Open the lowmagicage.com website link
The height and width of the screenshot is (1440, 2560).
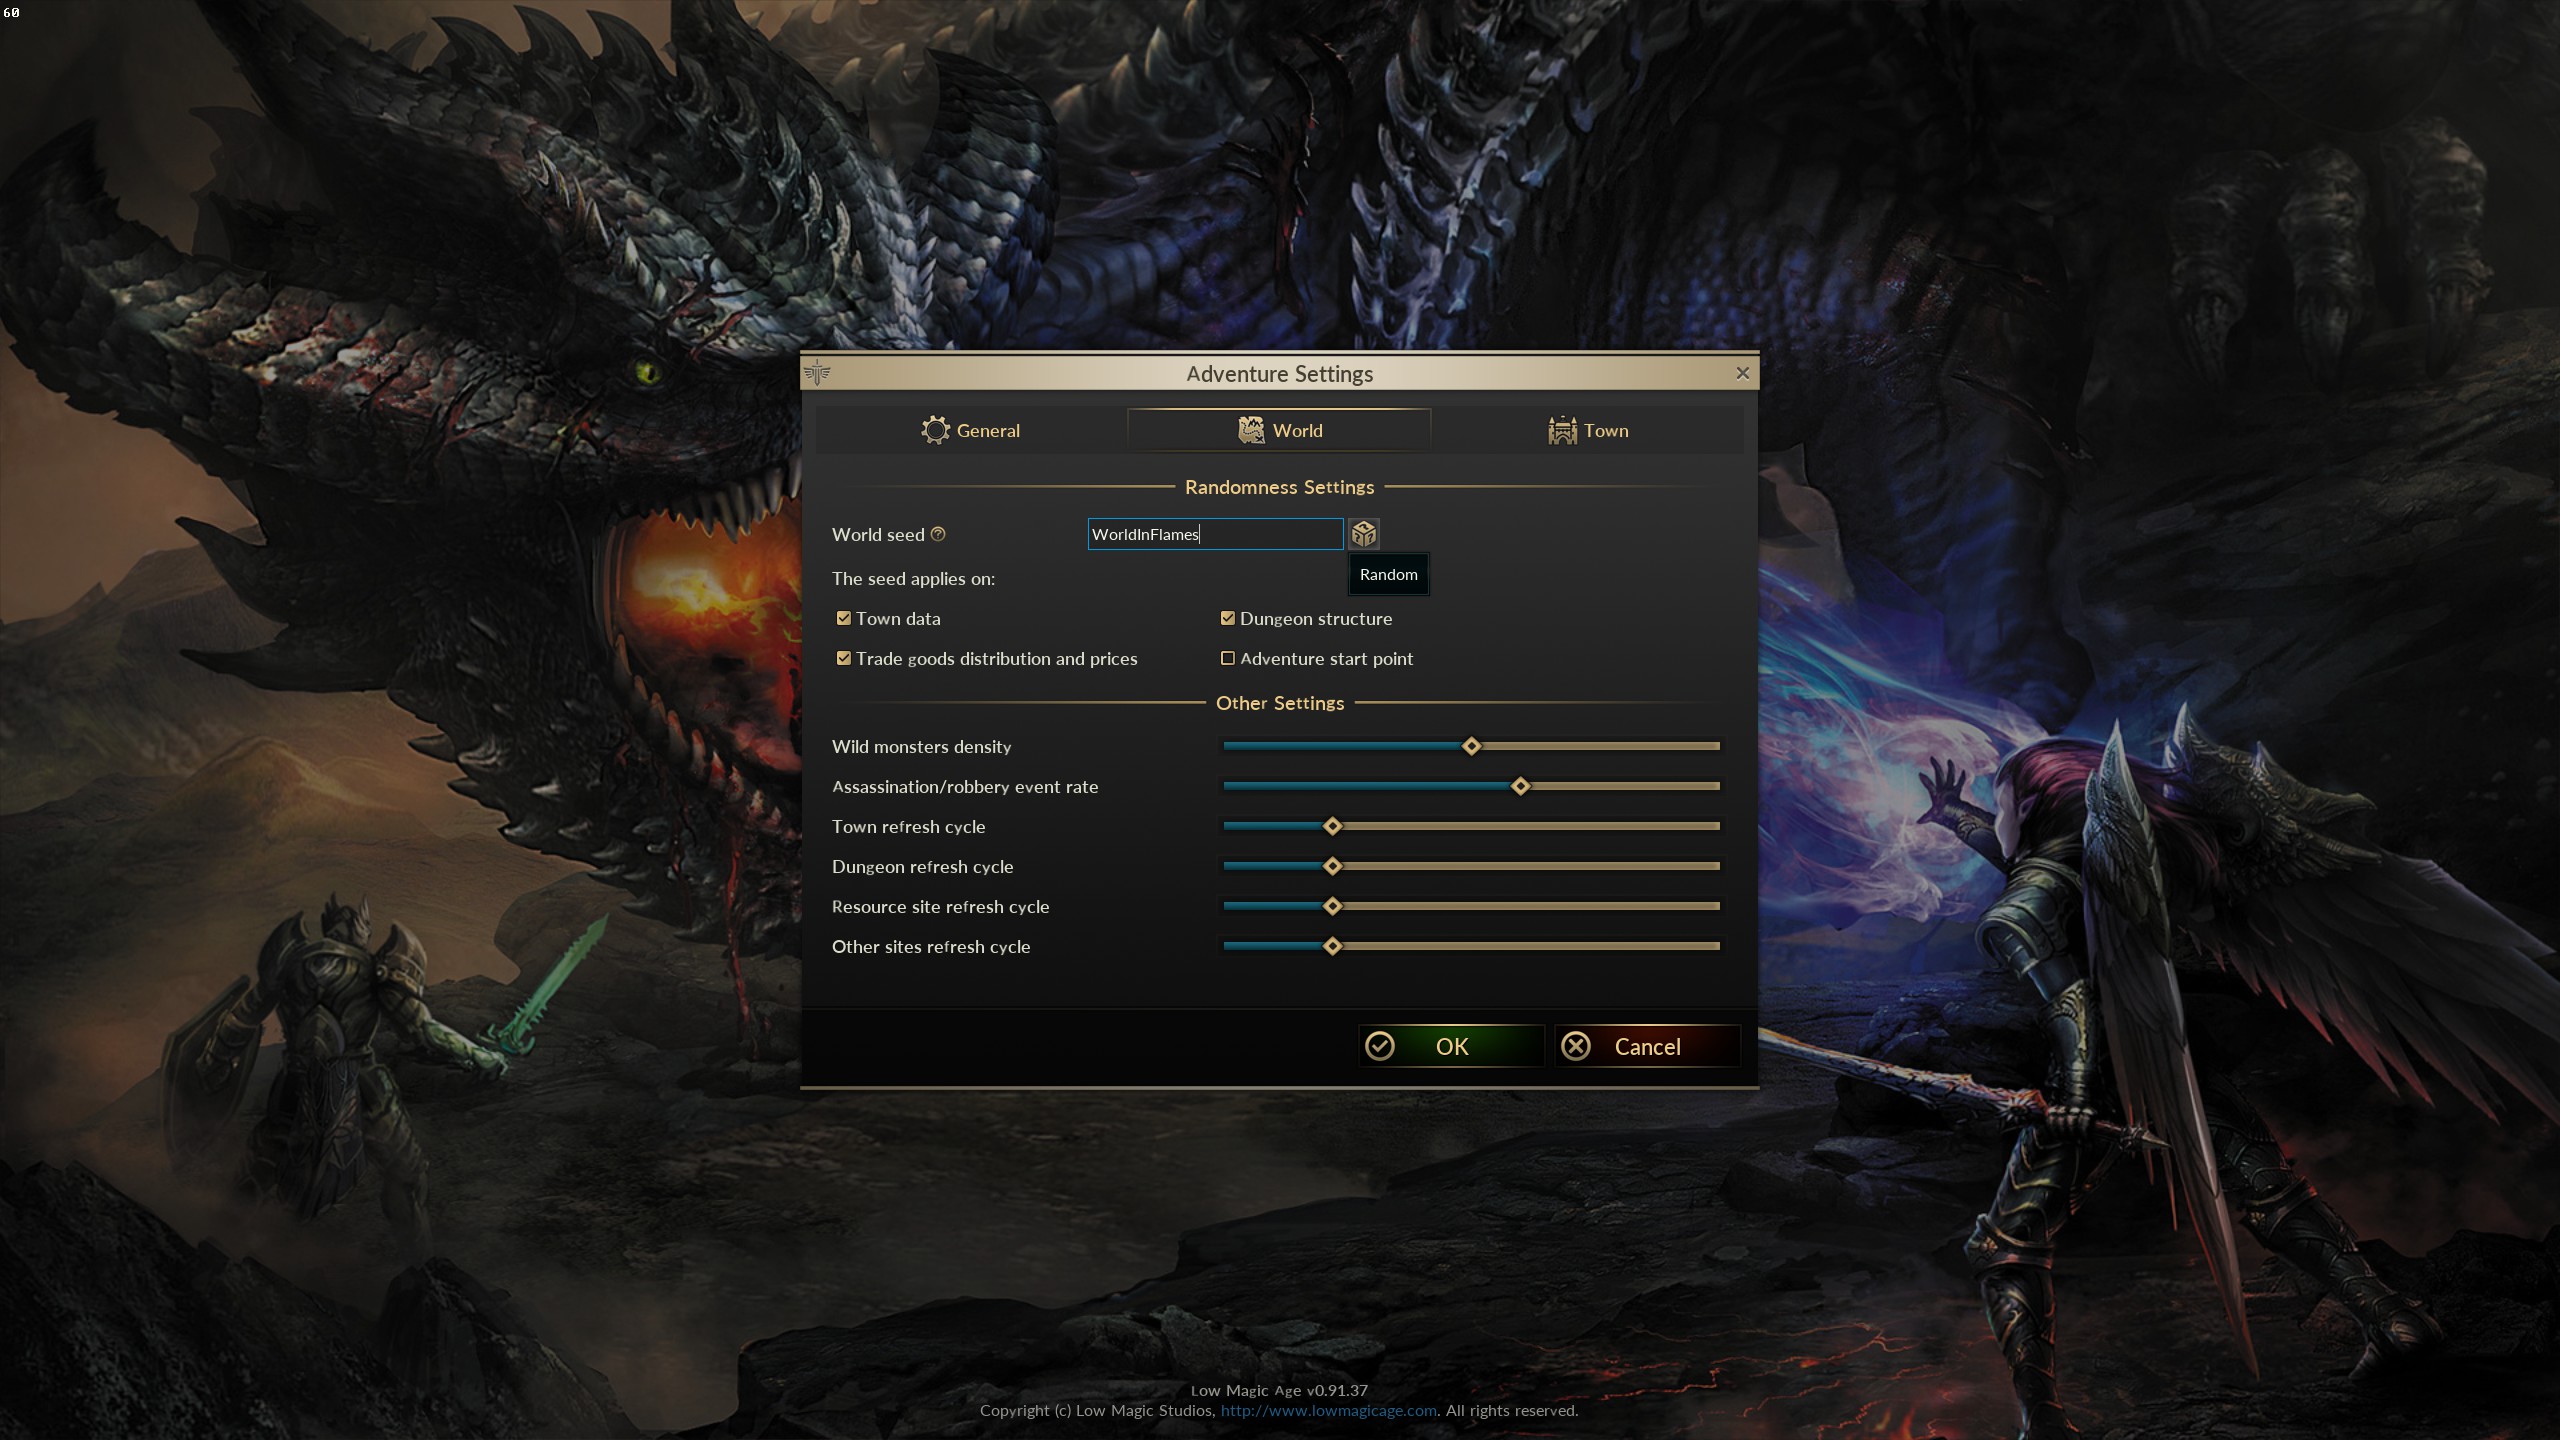click(1328, 1410)
